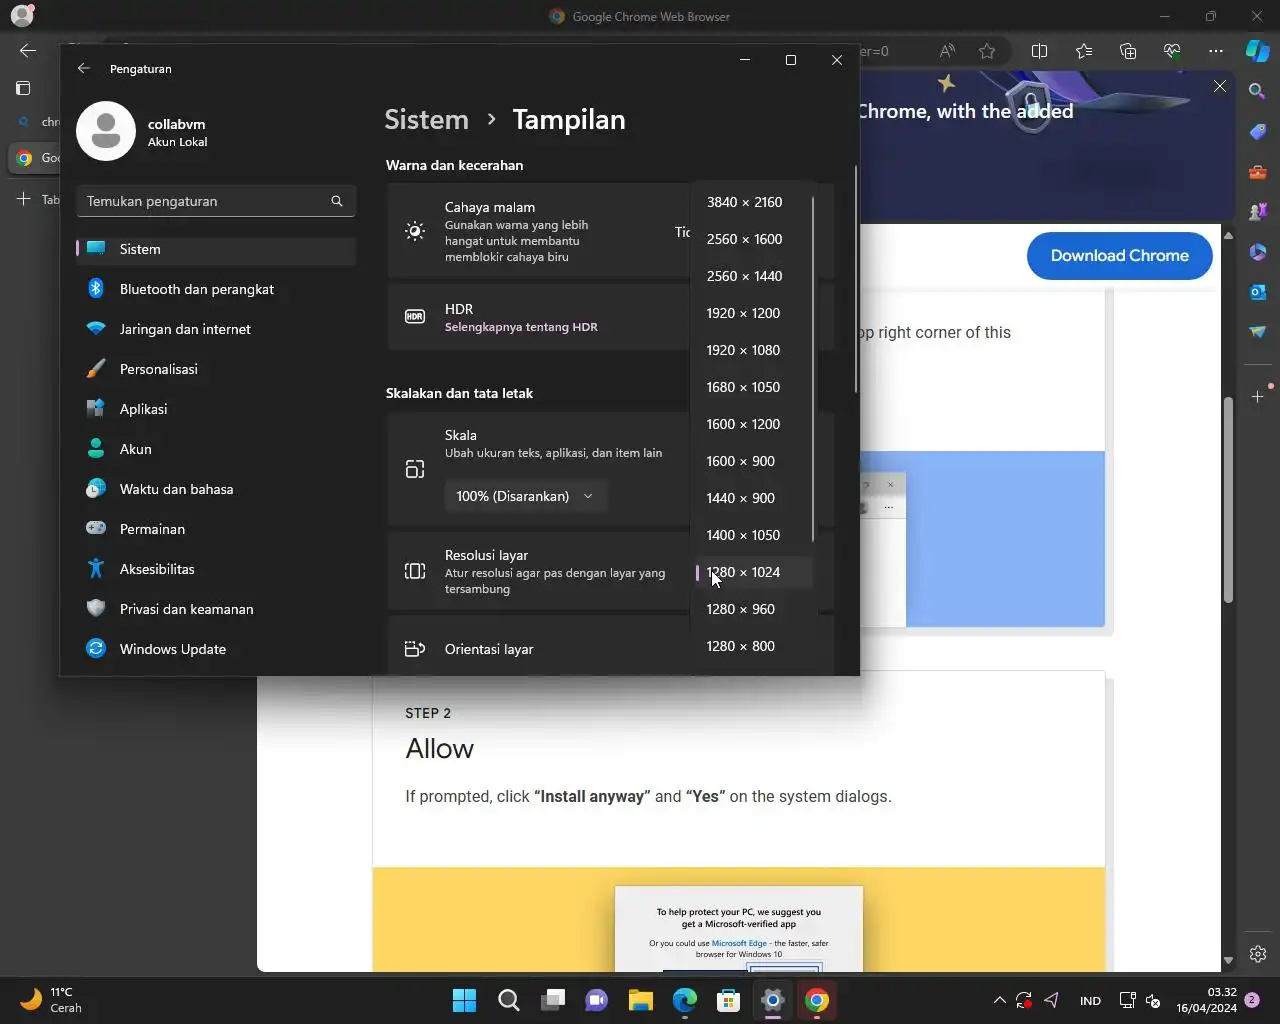Open Edge sidebar shopping tag icon

click(x=1257, y=132)
